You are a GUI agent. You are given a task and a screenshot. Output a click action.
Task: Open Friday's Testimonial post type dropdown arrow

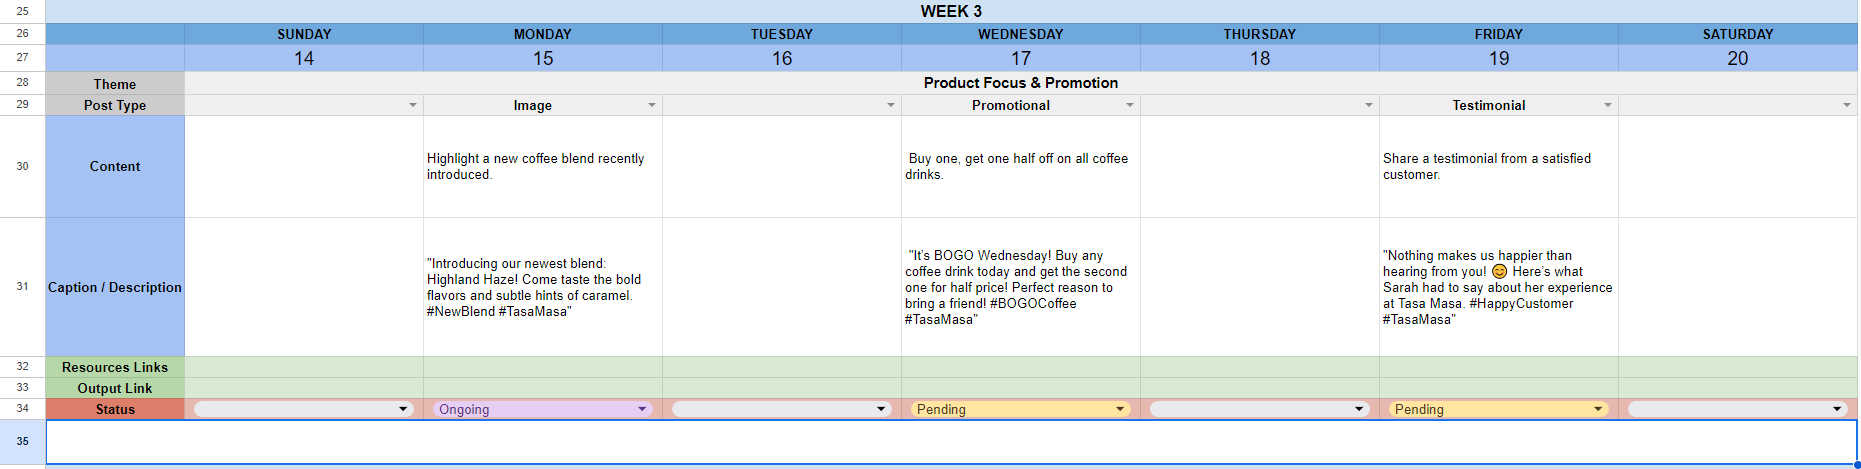tap(1608, 105)
